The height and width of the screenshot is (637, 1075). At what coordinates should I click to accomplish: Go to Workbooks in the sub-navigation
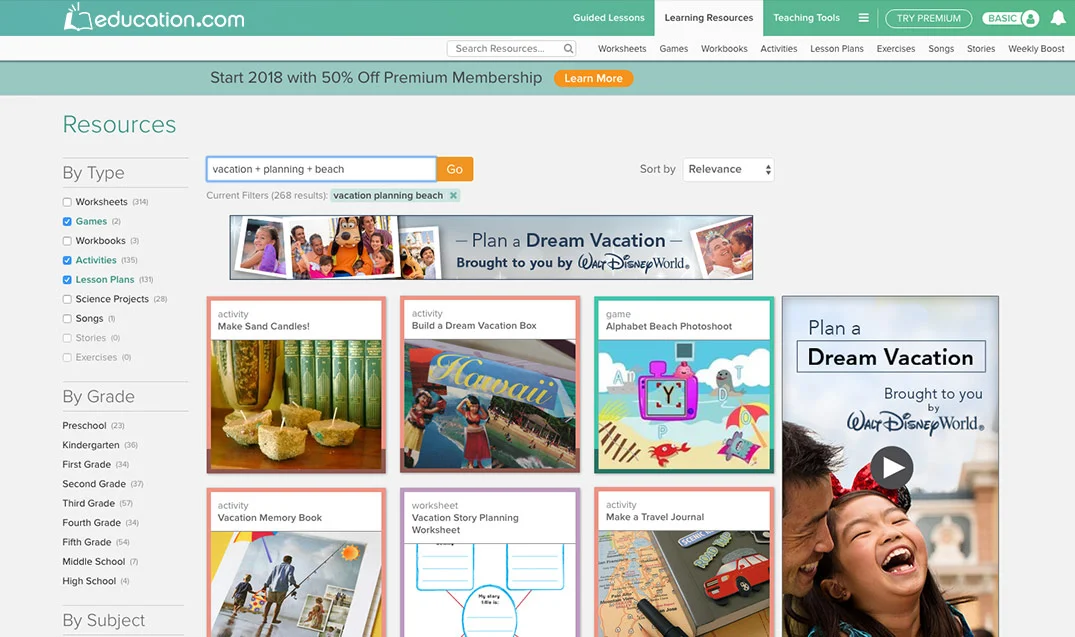pos(724,49)
